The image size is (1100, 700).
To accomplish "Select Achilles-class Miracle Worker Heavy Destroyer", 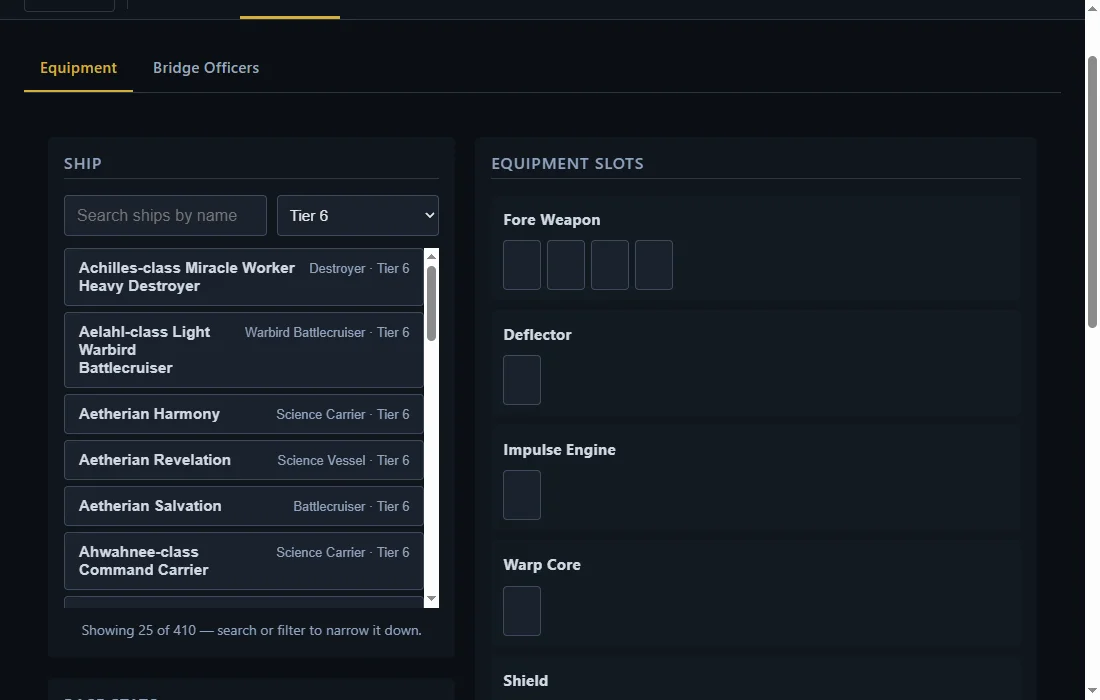I will pyautogui.click(x=243, y=277).
